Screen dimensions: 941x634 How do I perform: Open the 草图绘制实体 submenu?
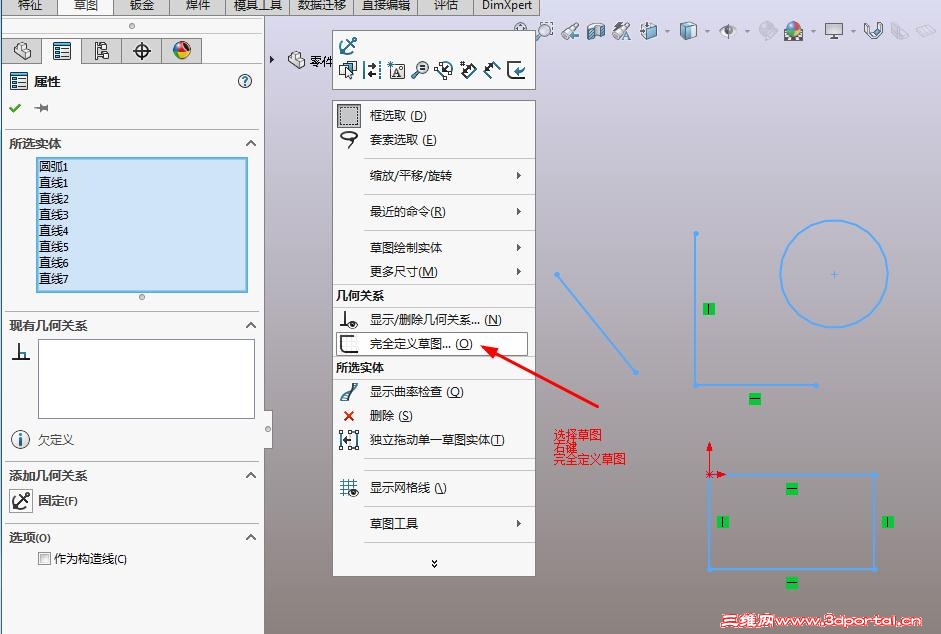[434, 247]
